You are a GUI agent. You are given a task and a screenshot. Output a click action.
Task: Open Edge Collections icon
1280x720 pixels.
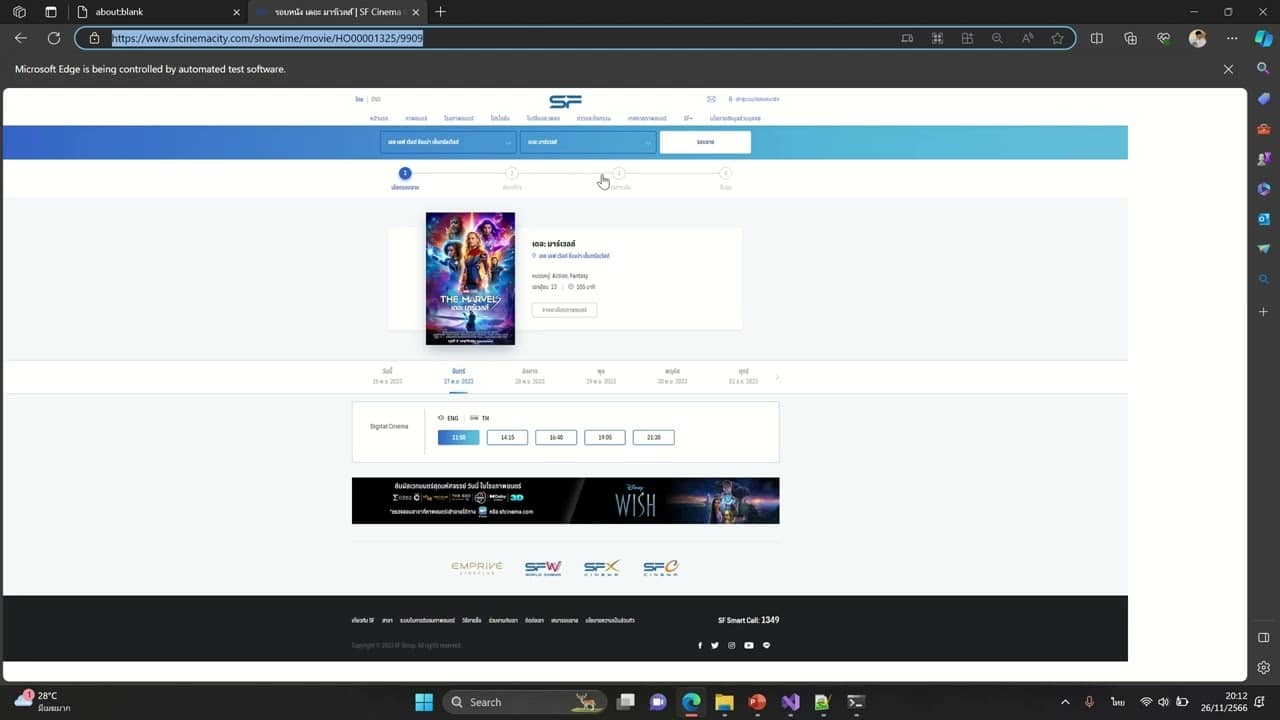pos(1130,38)
